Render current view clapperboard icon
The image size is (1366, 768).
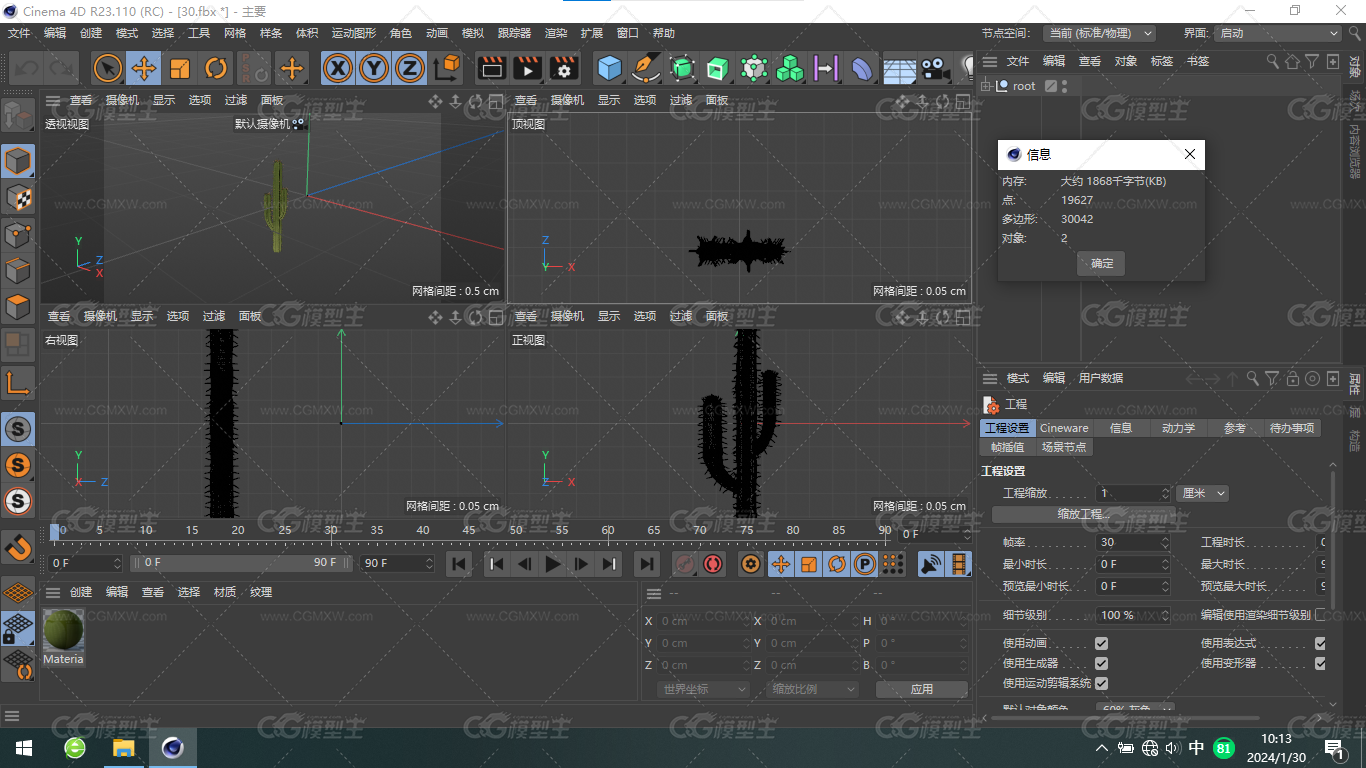tap(491, 68)
